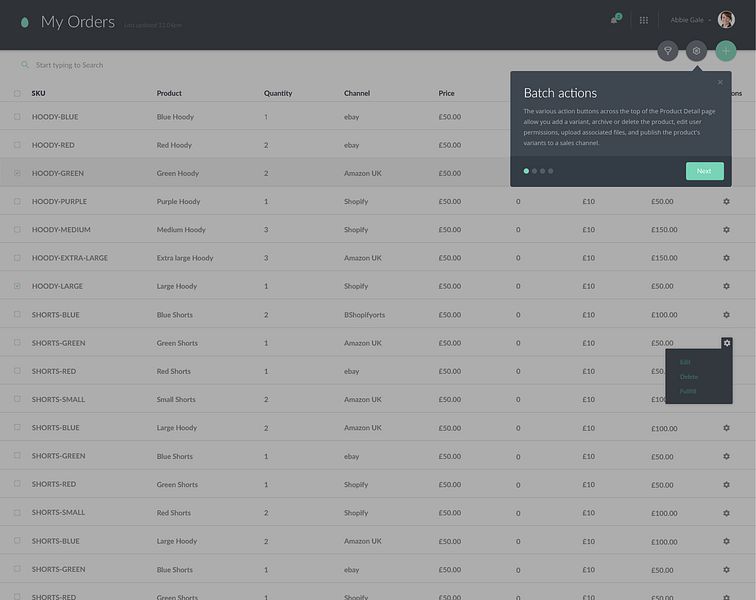Open the gear menu for HOODY-MEDIUM

tap(726, 230)
